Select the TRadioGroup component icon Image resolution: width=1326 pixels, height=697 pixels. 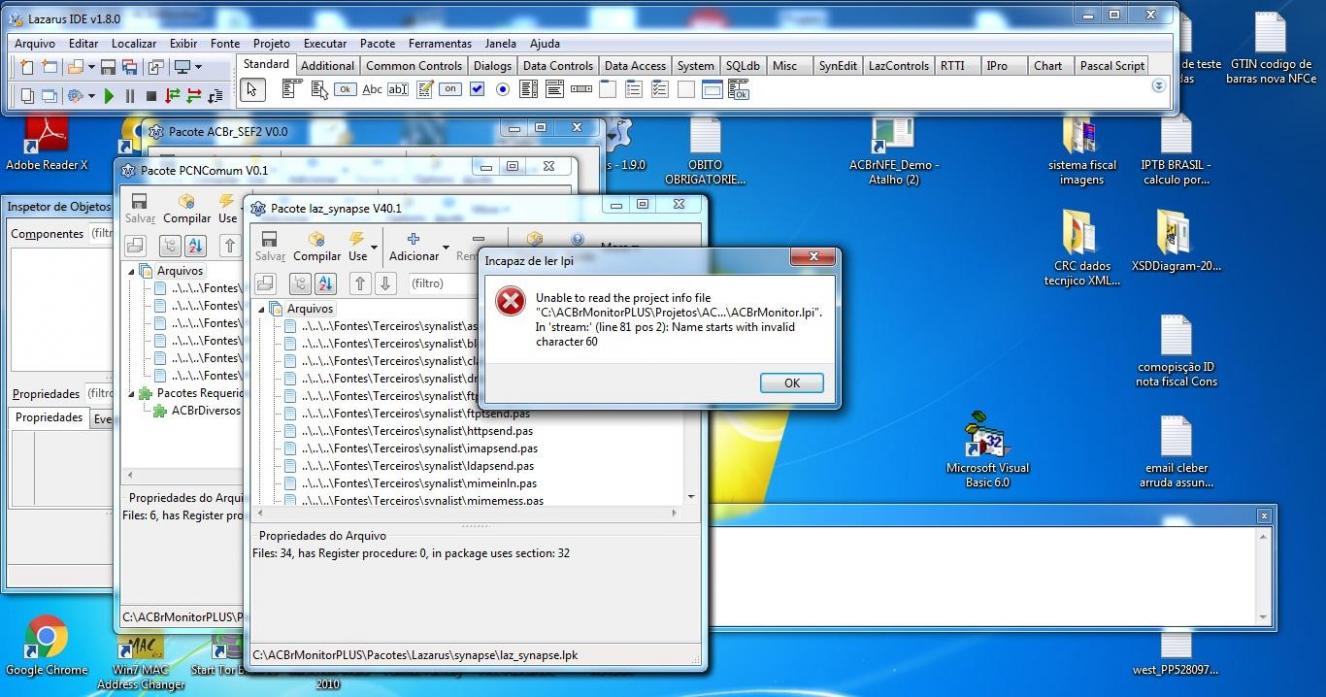point(634,90)
